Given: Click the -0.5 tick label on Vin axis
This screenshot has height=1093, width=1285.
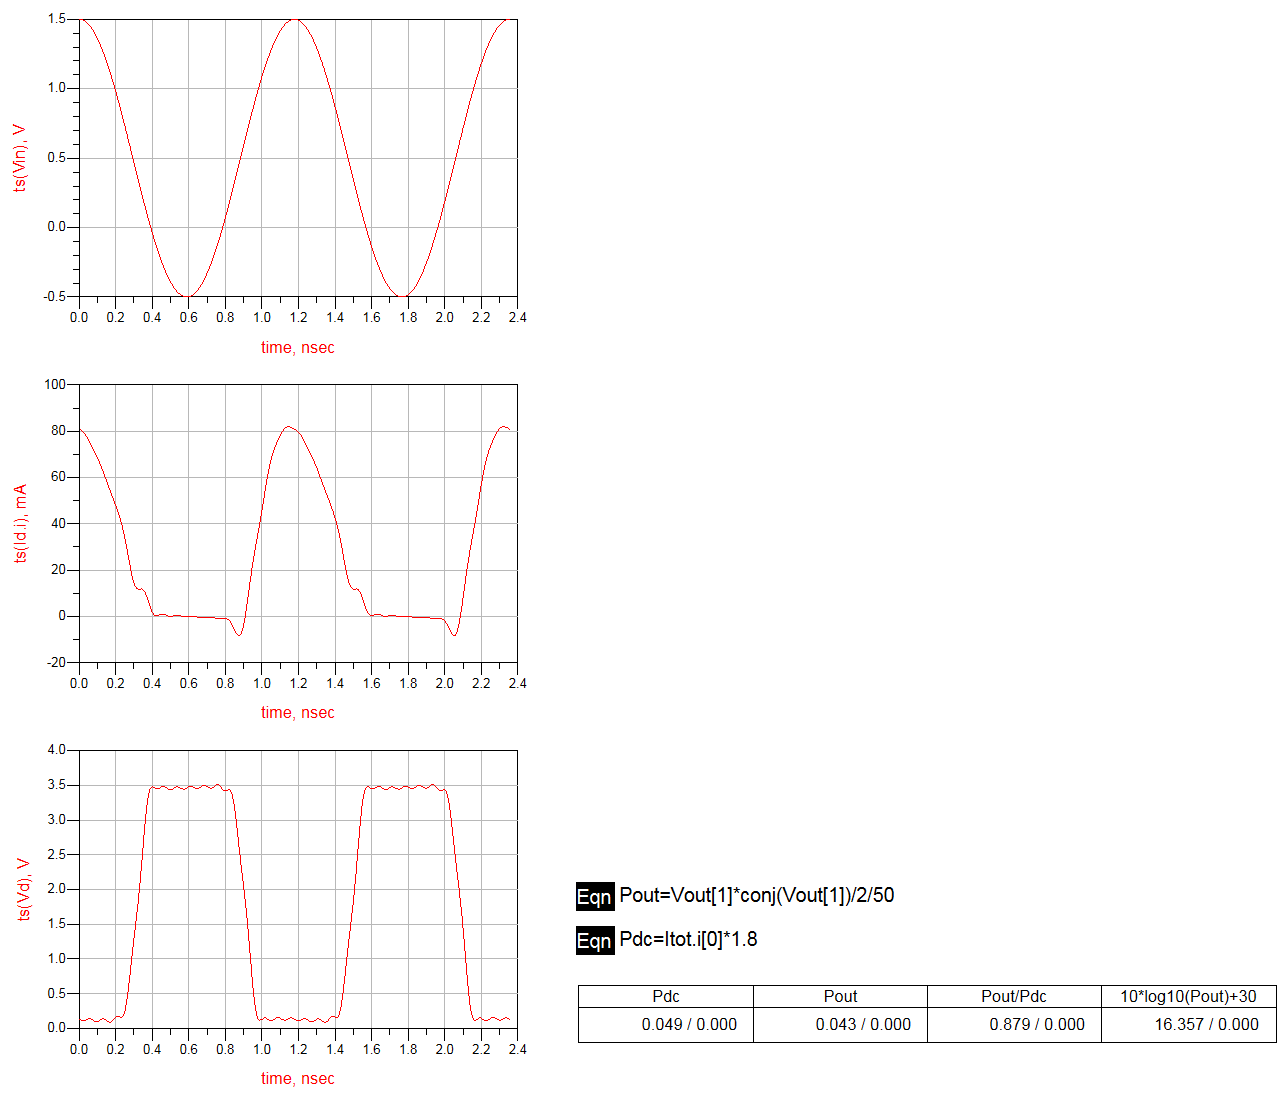Looking at the screenshot, I should (55, 297).
